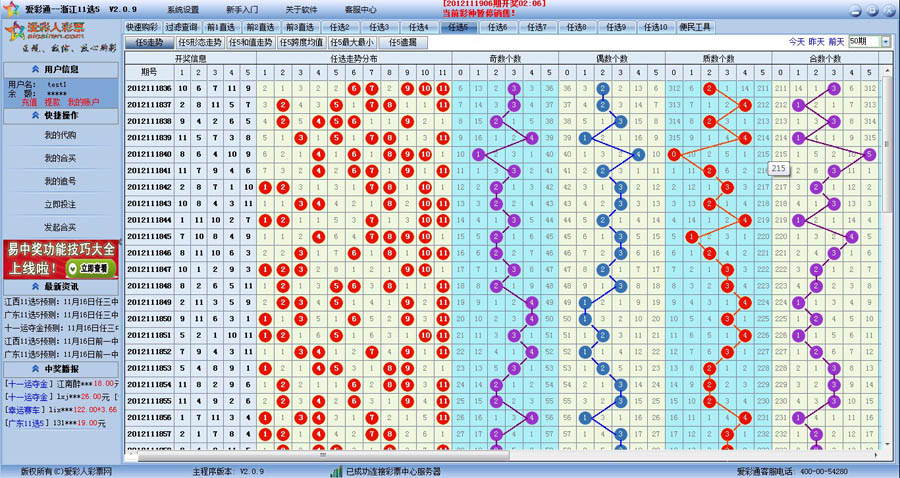Image resolution: width=900 pixels, height=478 pixels.
Task: Click period 2012111836 in the 期号 column
Action: pos(149,88)
